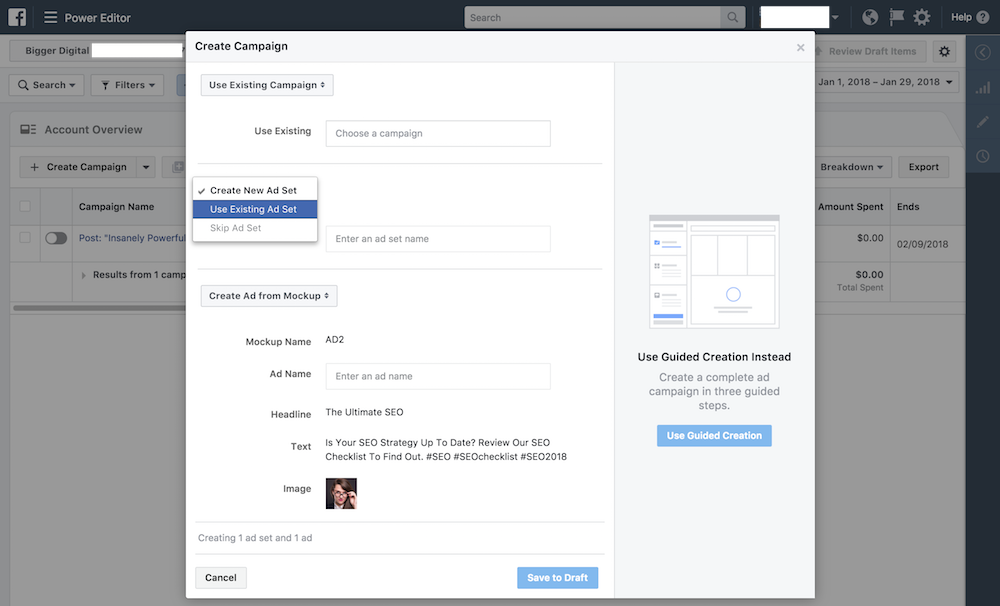
Task: Click the horizontal scrollbar under the table
Action: [x=99, y=307]
